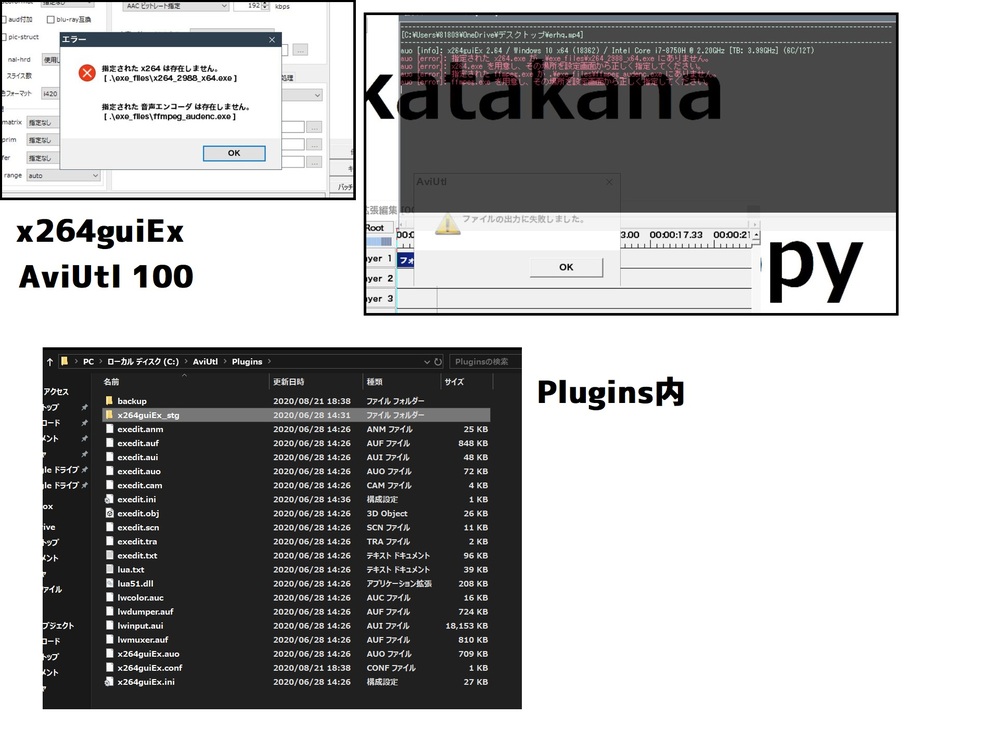Select the backup folder icon
This screenshot has width=999, height=729.
tap(110, 401)
